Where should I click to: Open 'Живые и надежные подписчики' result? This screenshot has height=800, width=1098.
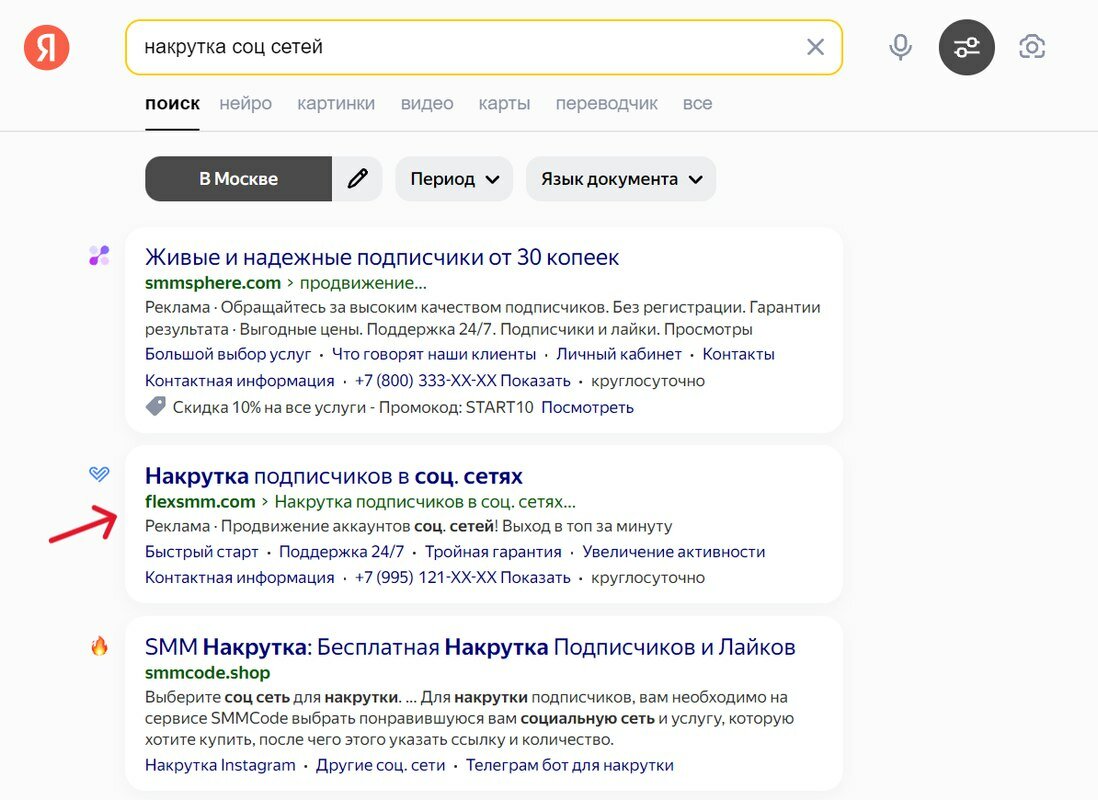[382, 257]
